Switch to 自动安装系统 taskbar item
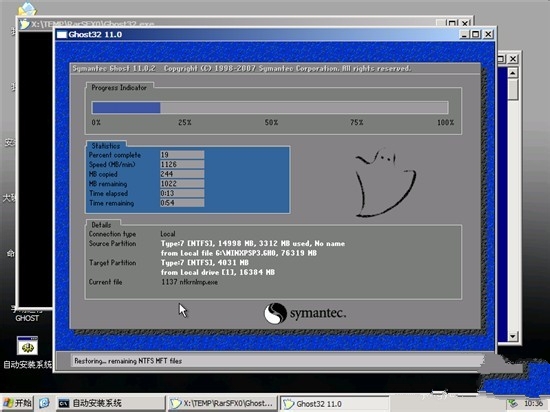Viewport: 550px width, 412px height. point(110,403)
